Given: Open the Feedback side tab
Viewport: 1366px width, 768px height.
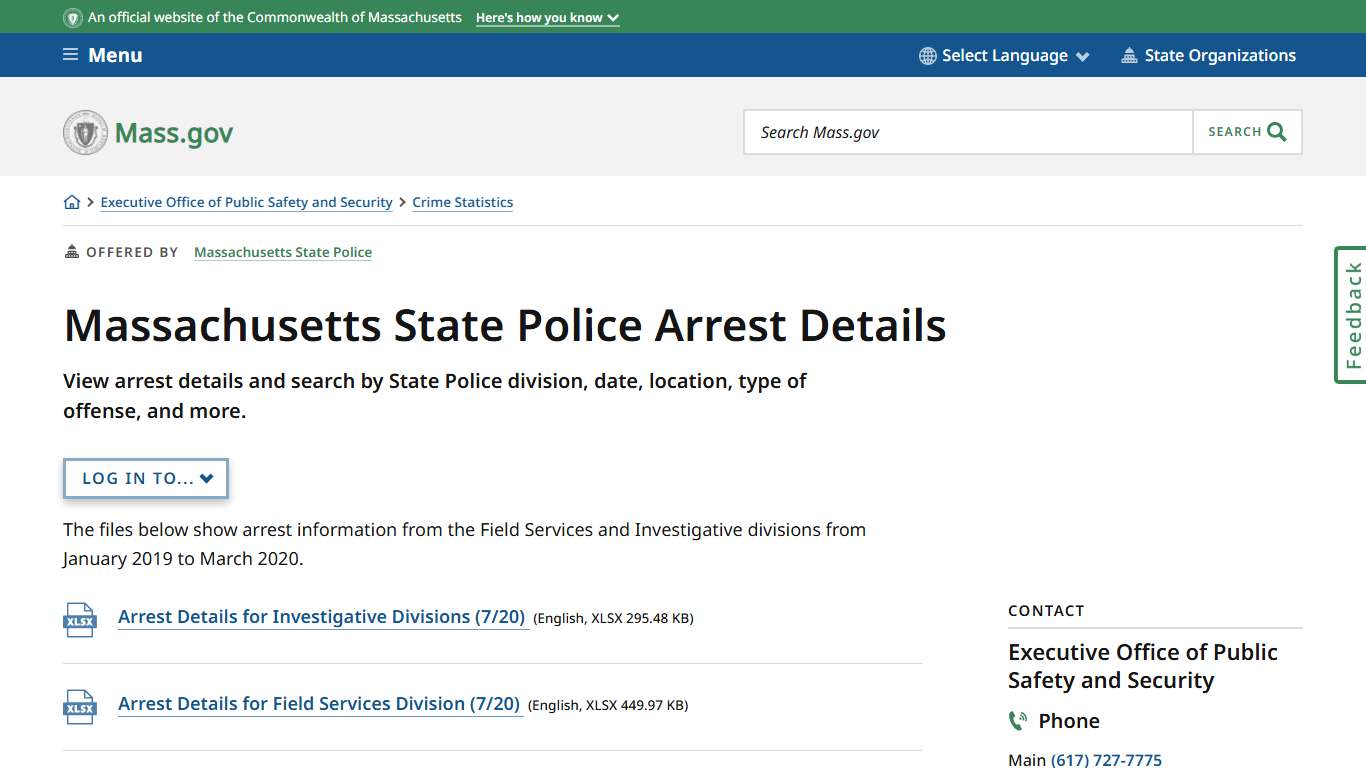Looking at the screenshot, I should [x=1351, y=314].
